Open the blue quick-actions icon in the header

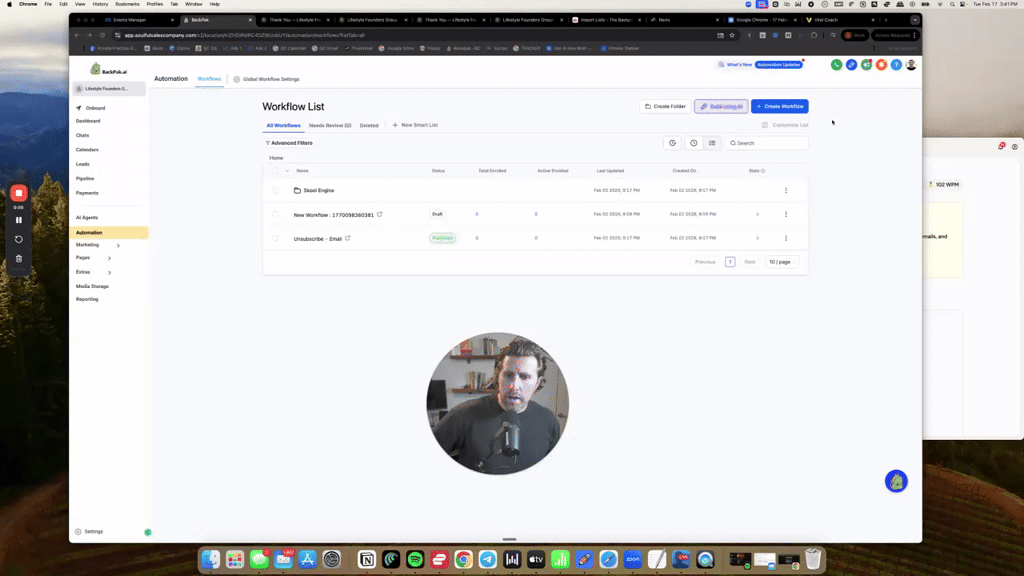[x=851, y=65]
